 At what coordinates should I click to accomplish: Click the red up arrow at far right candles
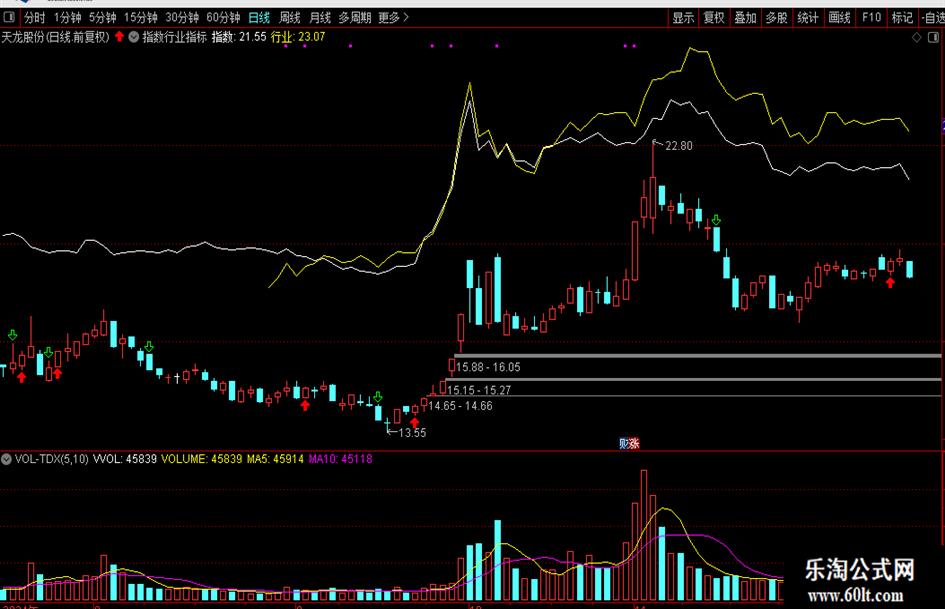[x=890, y=282]
